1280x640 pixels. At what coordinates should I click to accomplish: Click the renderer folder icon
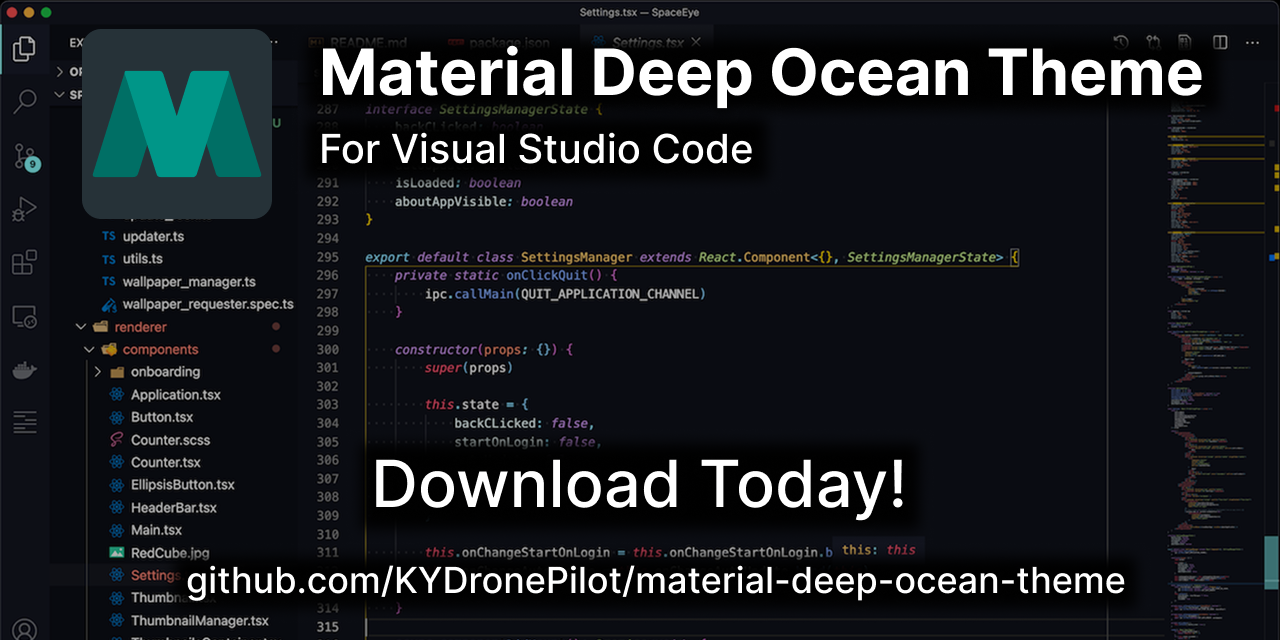click(100, 327)
